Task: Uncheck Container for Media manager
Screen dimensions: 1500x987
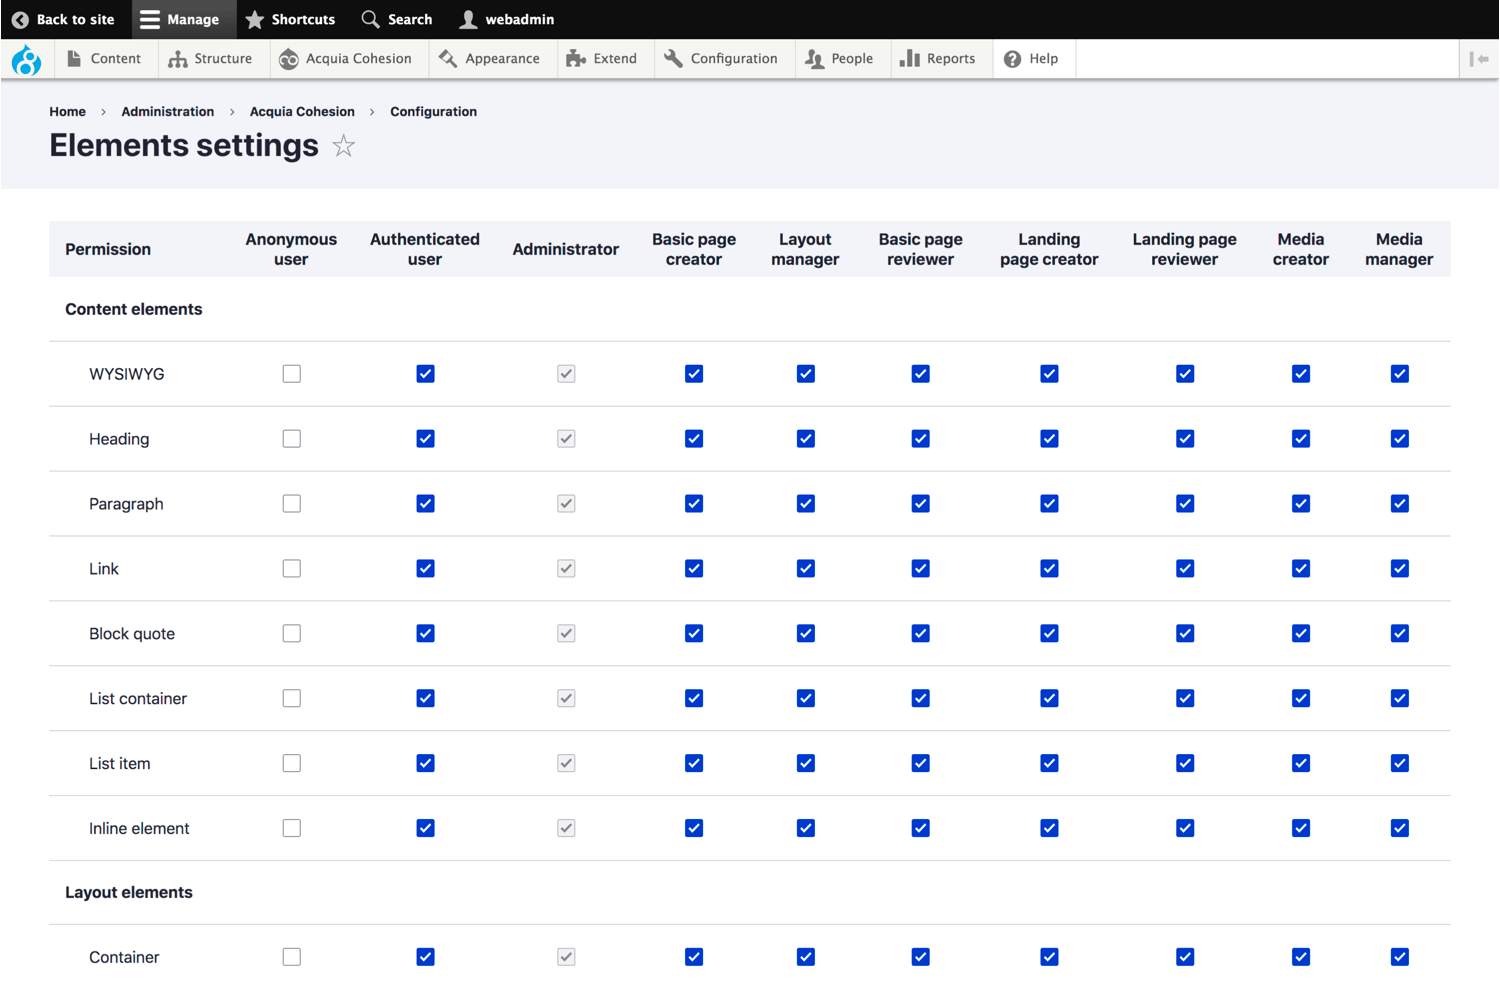Action: point(1400,957)
